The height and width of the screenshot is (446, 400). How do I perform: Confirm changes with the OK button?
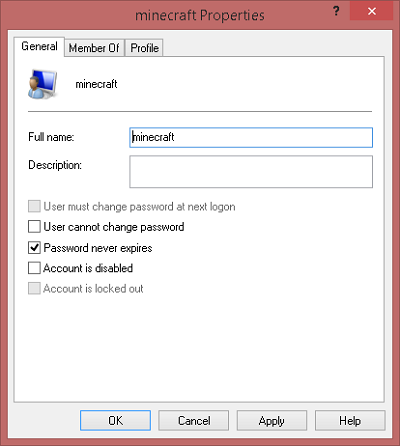click(x=115, y=421)
